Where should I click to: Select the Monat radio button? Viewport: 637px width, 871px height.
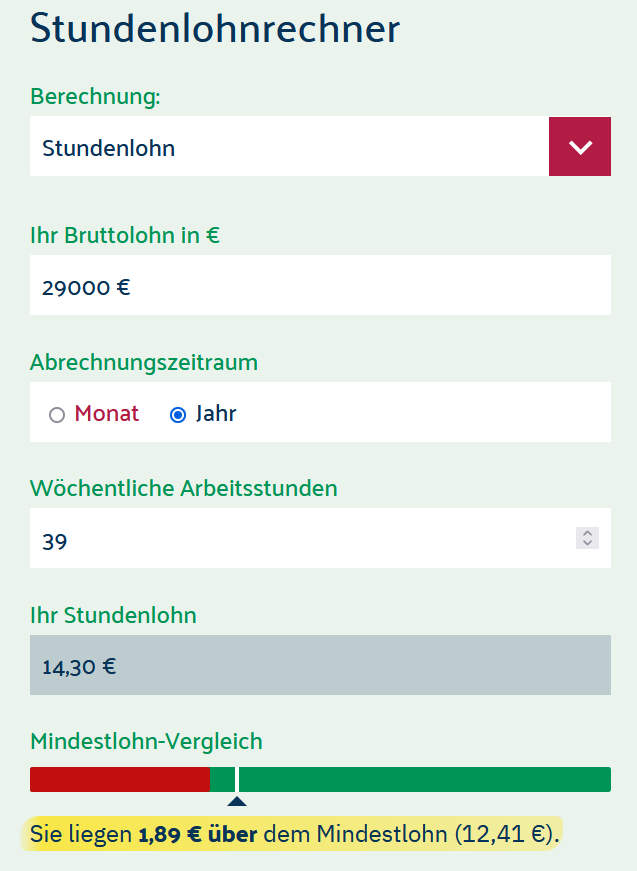tap(57, 415)
